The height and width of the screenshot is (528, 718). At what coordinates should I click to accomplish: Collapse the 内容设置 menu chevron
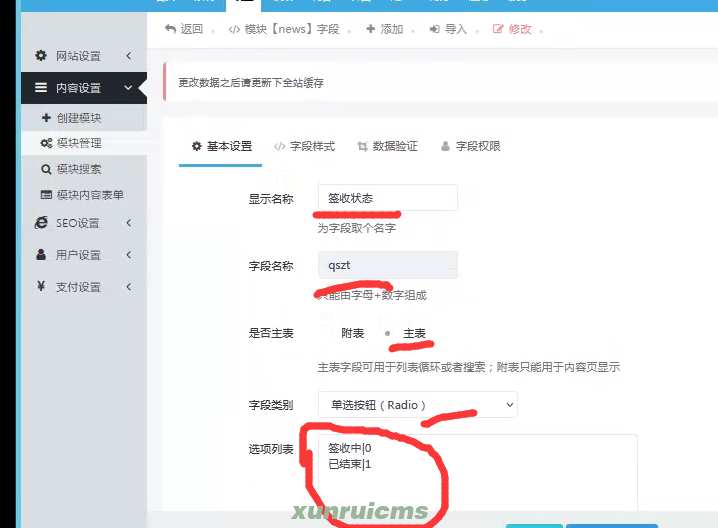(128, 87)
